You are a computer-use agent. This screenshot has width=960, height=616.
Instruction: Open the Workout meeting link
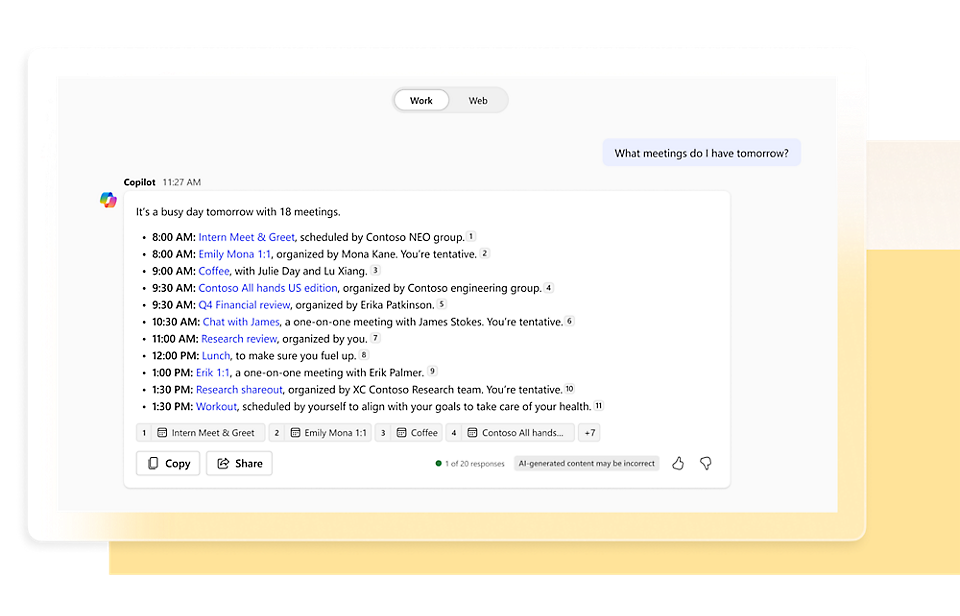[x=216, y=407]
